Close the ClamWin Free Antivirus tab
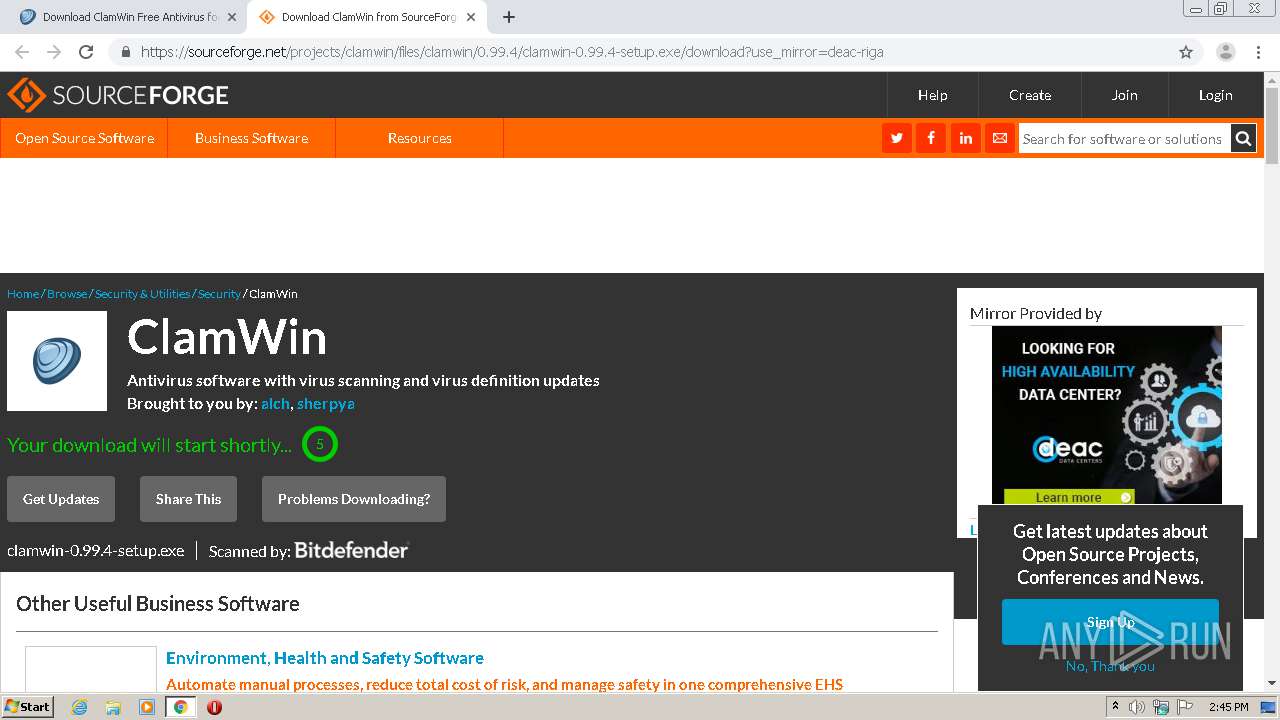The width and height of the screenshot is (1280, 720). tap(232, 17)
